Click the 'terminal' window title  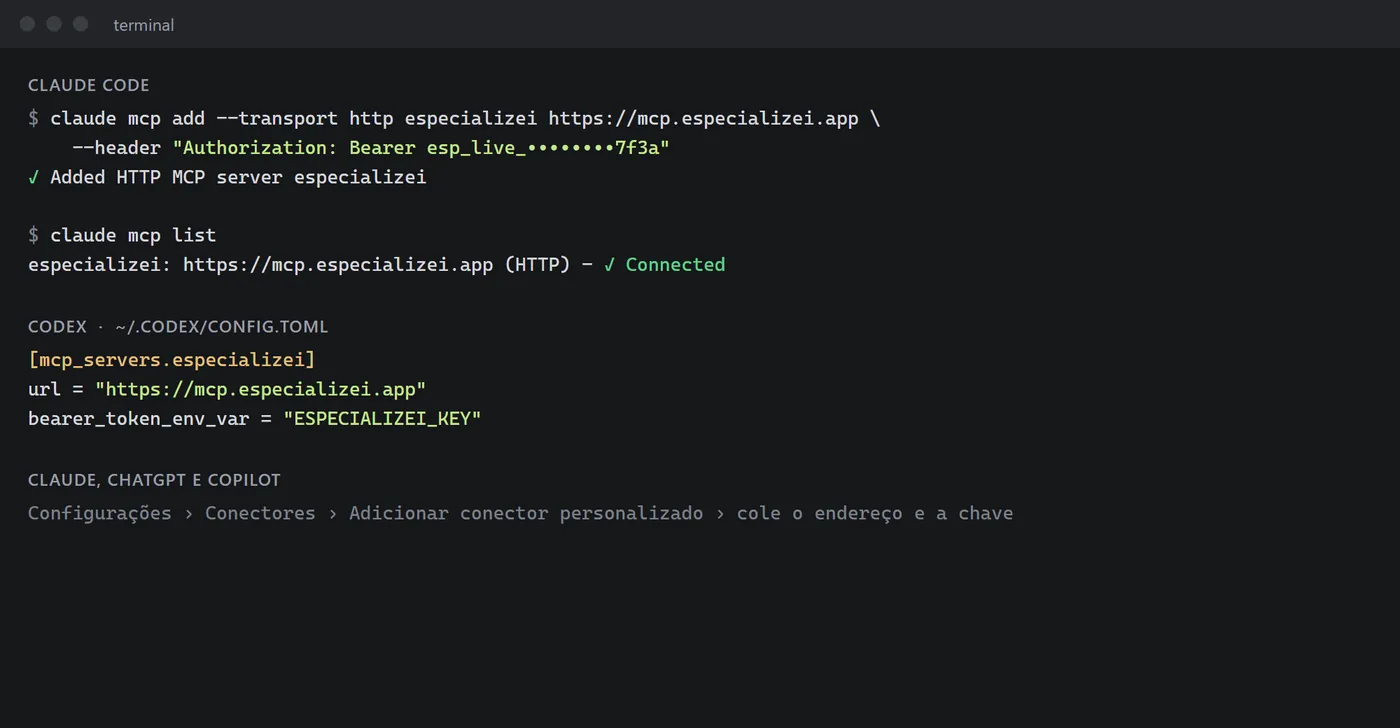144,25
